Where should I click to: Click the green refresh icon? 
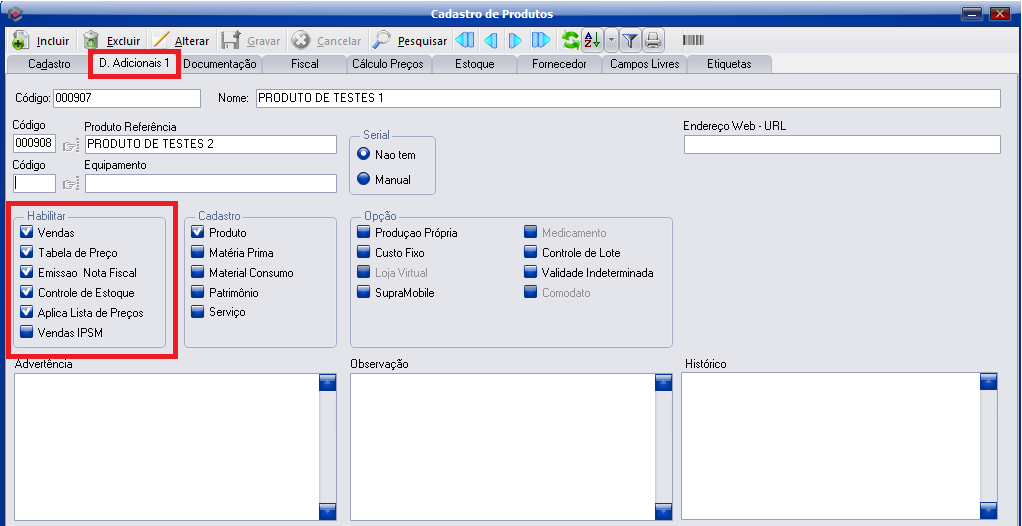(570, 41)
